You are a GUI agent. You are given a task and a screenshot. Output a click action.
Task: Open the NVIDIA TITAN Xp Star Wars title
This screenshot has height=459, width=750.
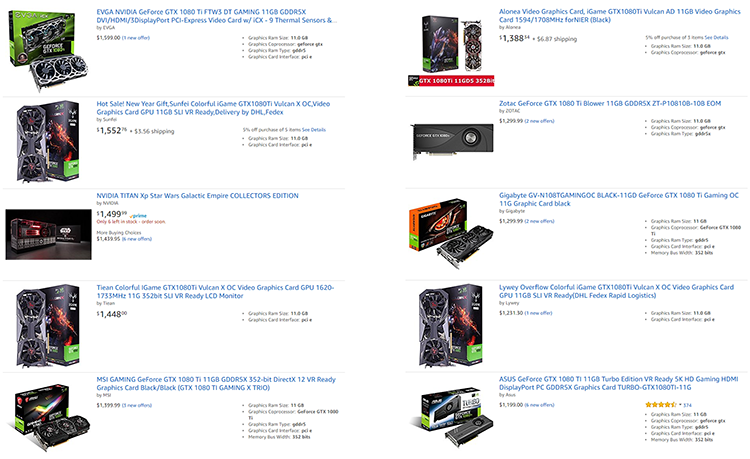[x=198, y=196]
